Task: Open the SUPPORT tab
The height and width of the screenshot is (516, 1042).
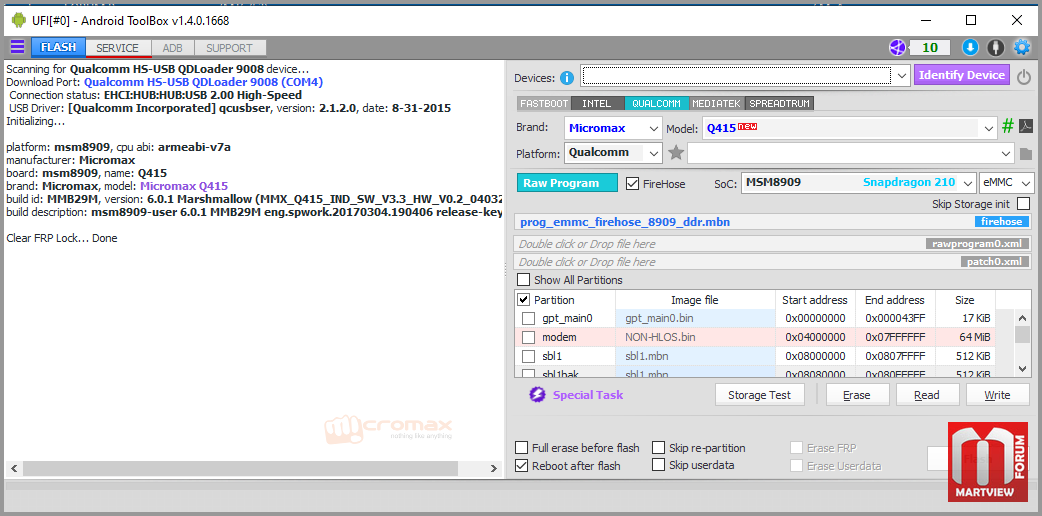Action: tap(229, 48)
